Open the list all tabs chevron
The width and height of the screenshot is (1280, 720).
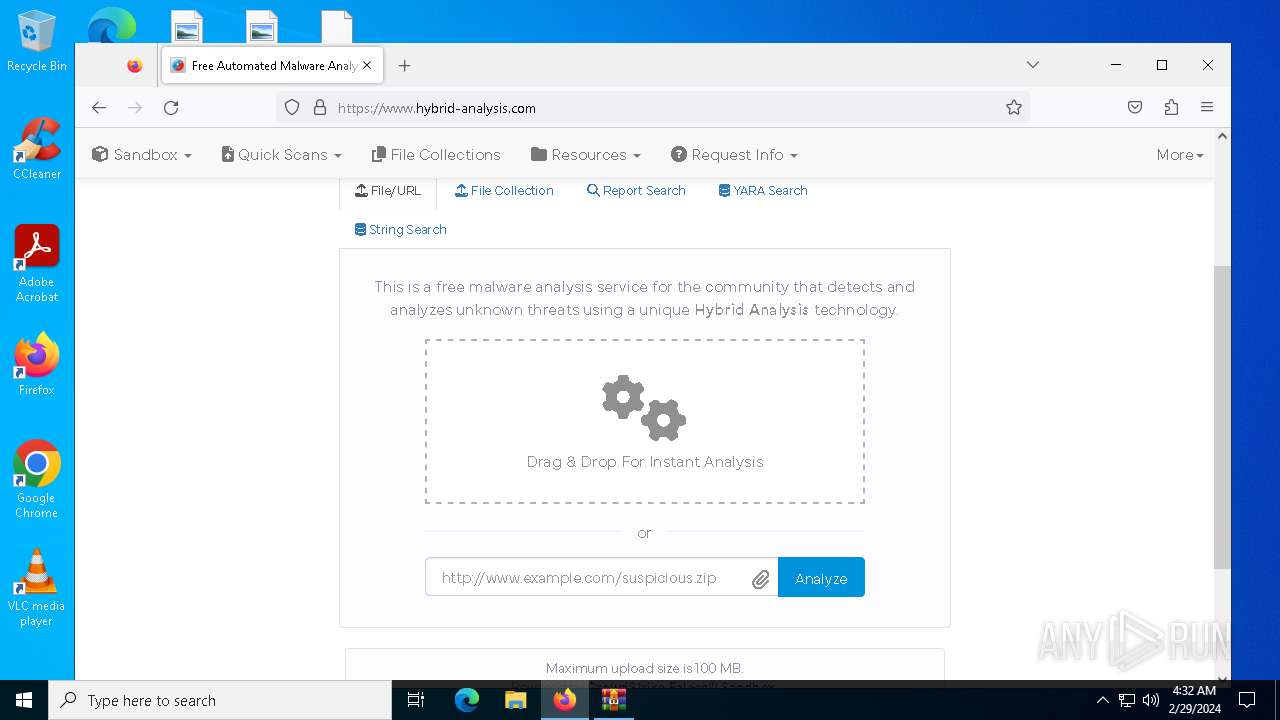click(1033, 65)
